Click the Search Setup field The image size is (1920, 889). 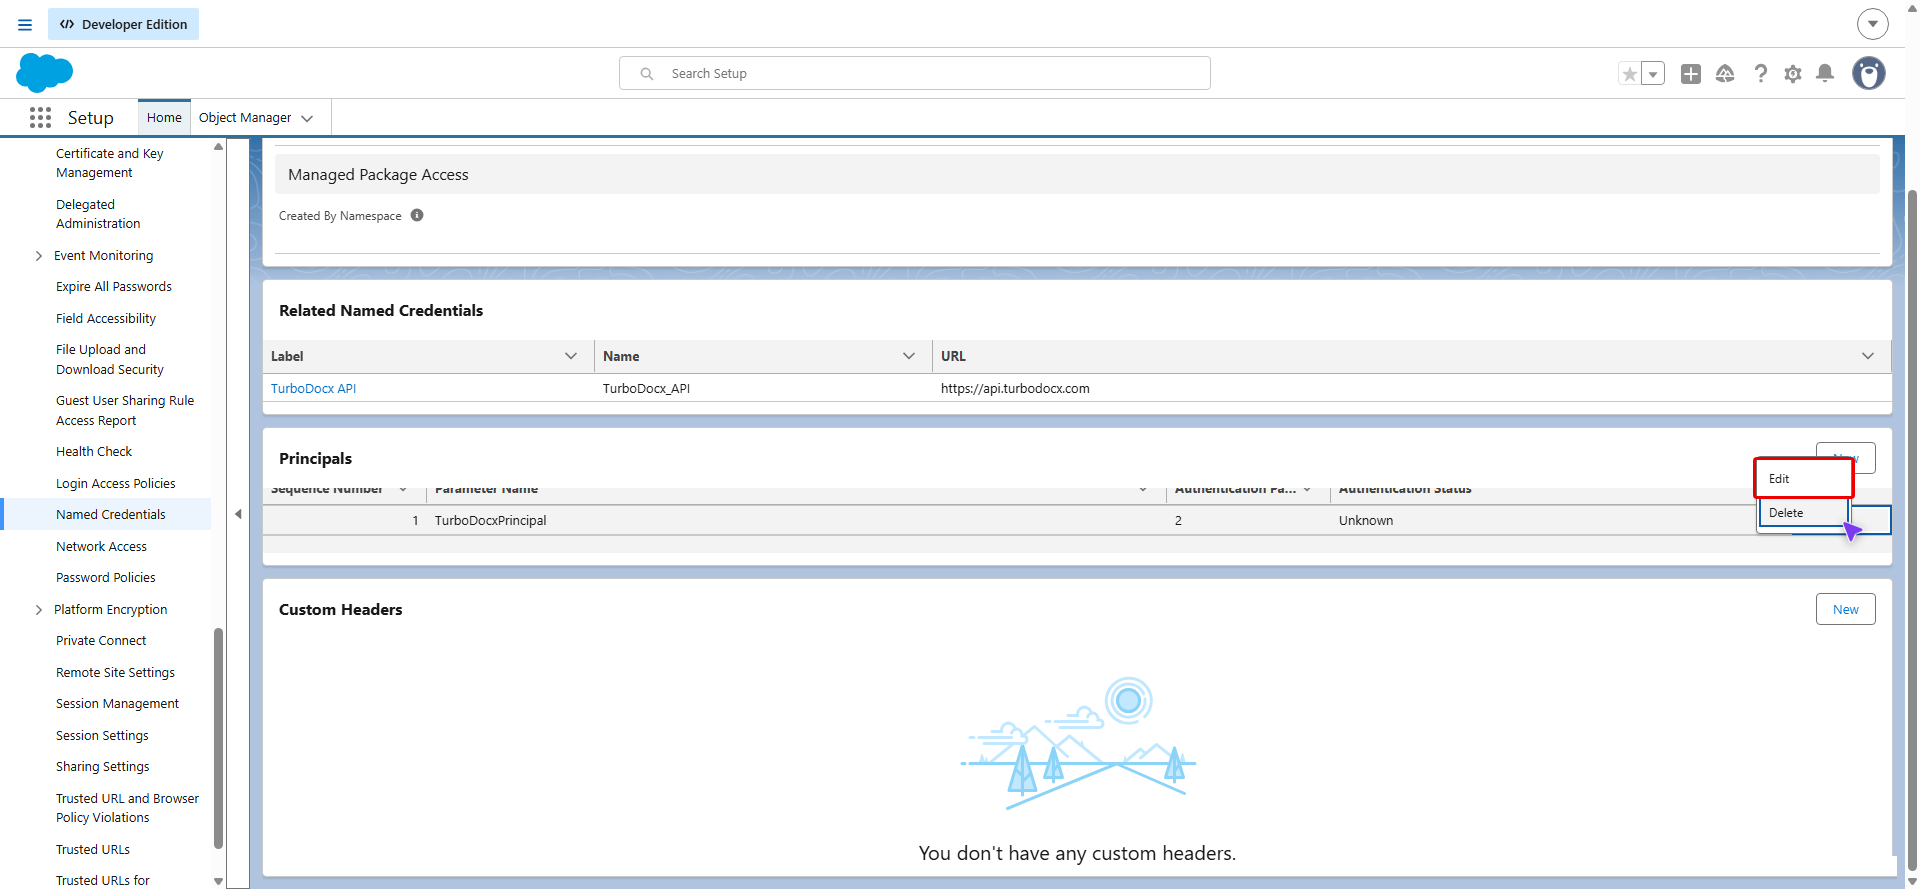coord(915,73)
